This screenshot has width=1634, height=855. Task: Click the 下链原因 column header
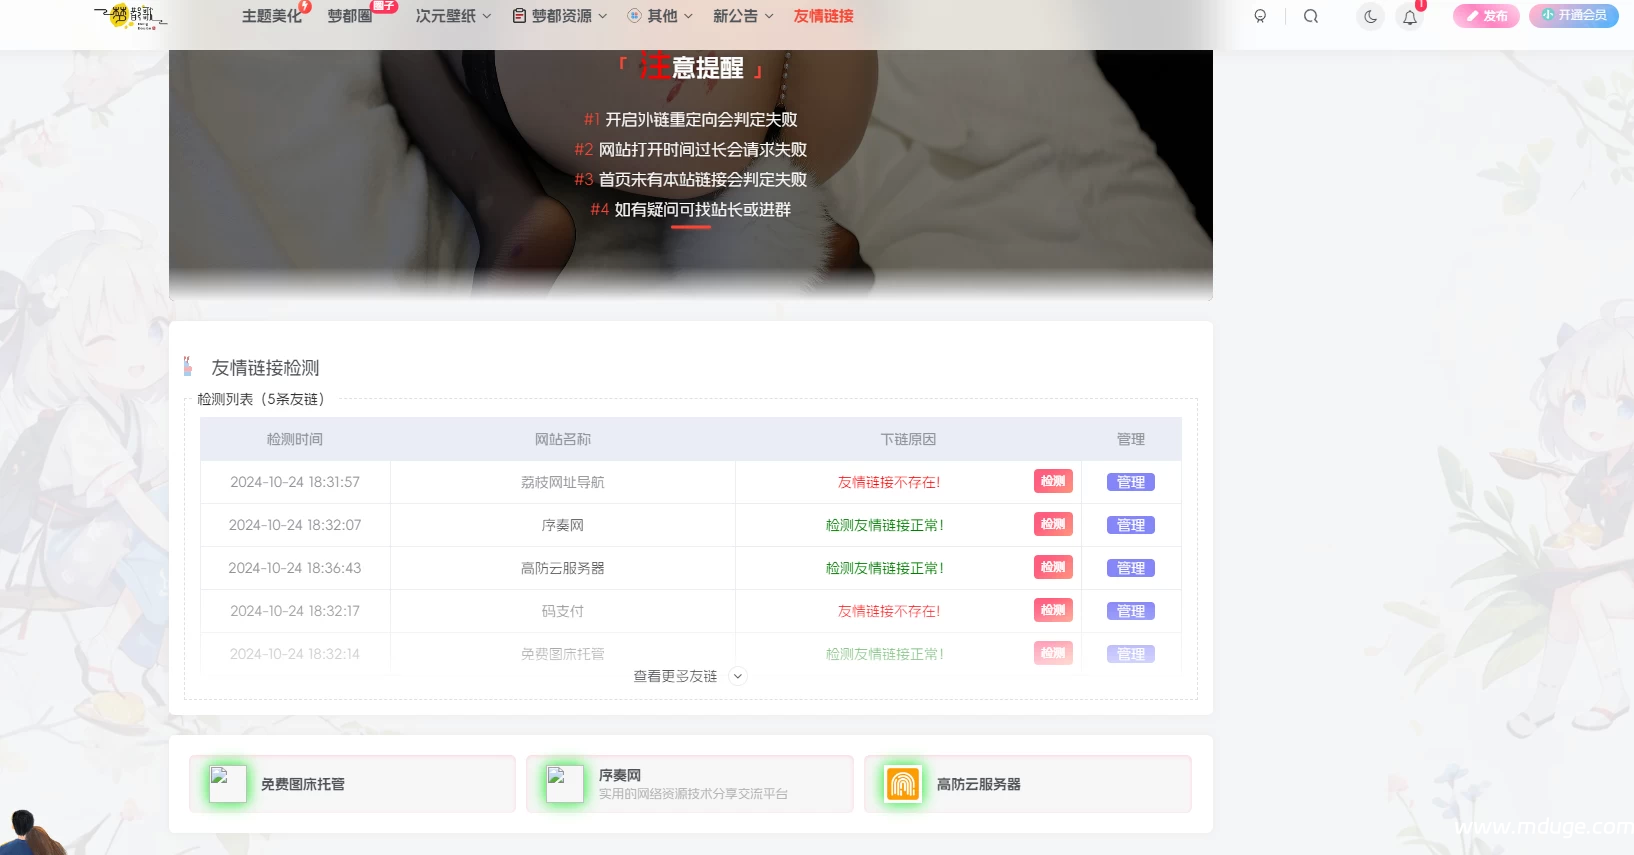click(x=908, y=439)
